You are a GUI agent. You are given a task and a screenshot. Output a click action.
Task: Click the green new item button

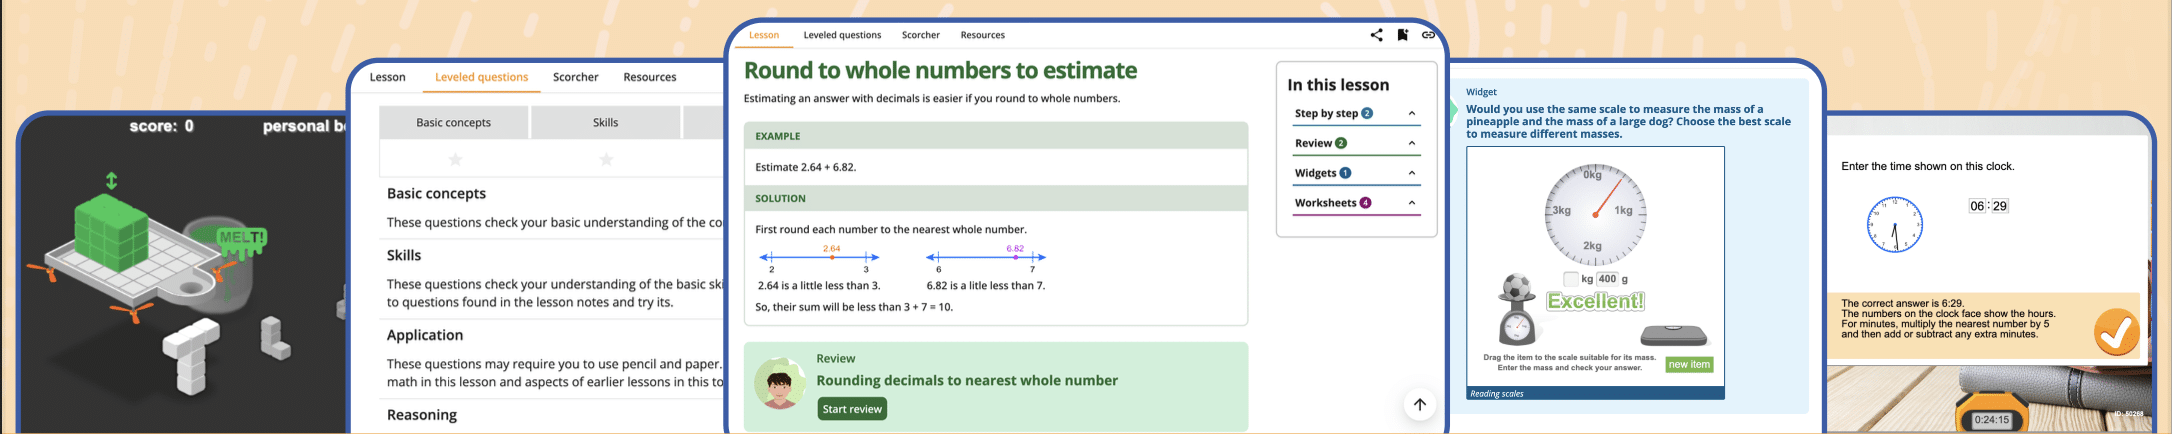[x=1689, y=365]
